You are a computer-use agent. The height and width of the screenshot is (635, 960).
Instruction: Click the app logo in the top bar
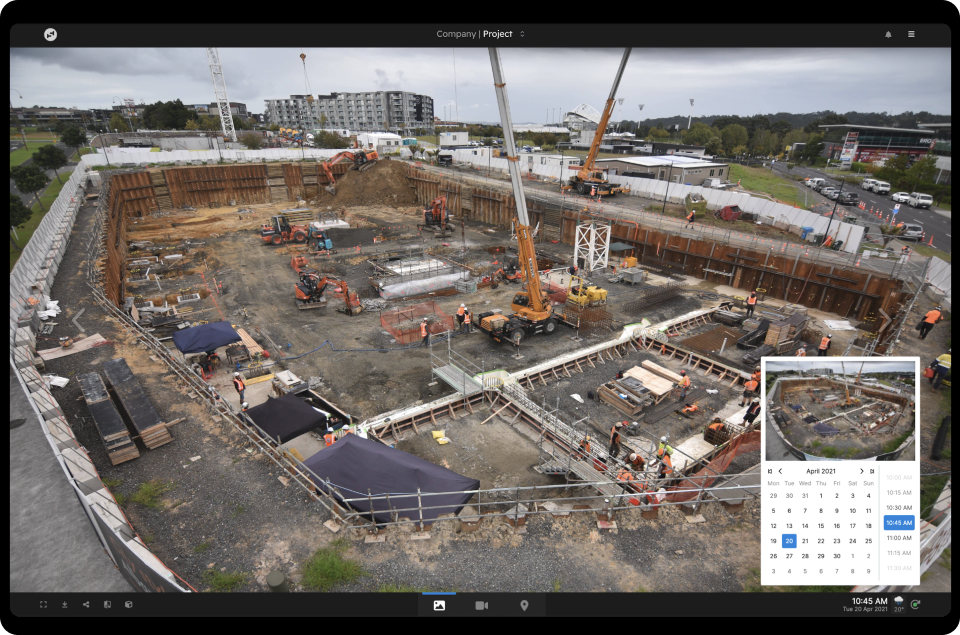(x=49, y=34)
